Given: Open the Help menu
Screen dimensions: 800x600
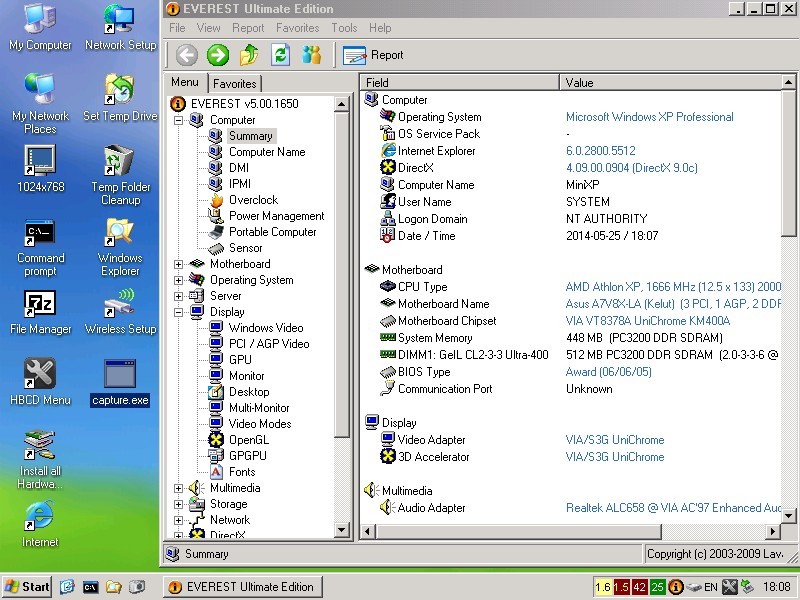Looking at the screenshot, I should (x=380, y=28).
